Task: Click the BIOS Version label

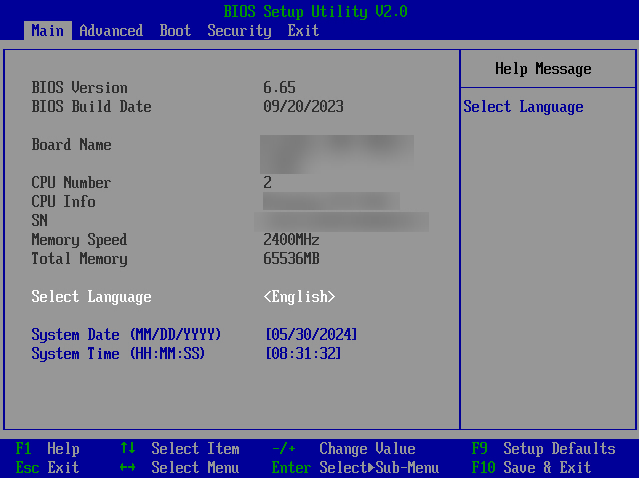Action: (x=79, y=87)
